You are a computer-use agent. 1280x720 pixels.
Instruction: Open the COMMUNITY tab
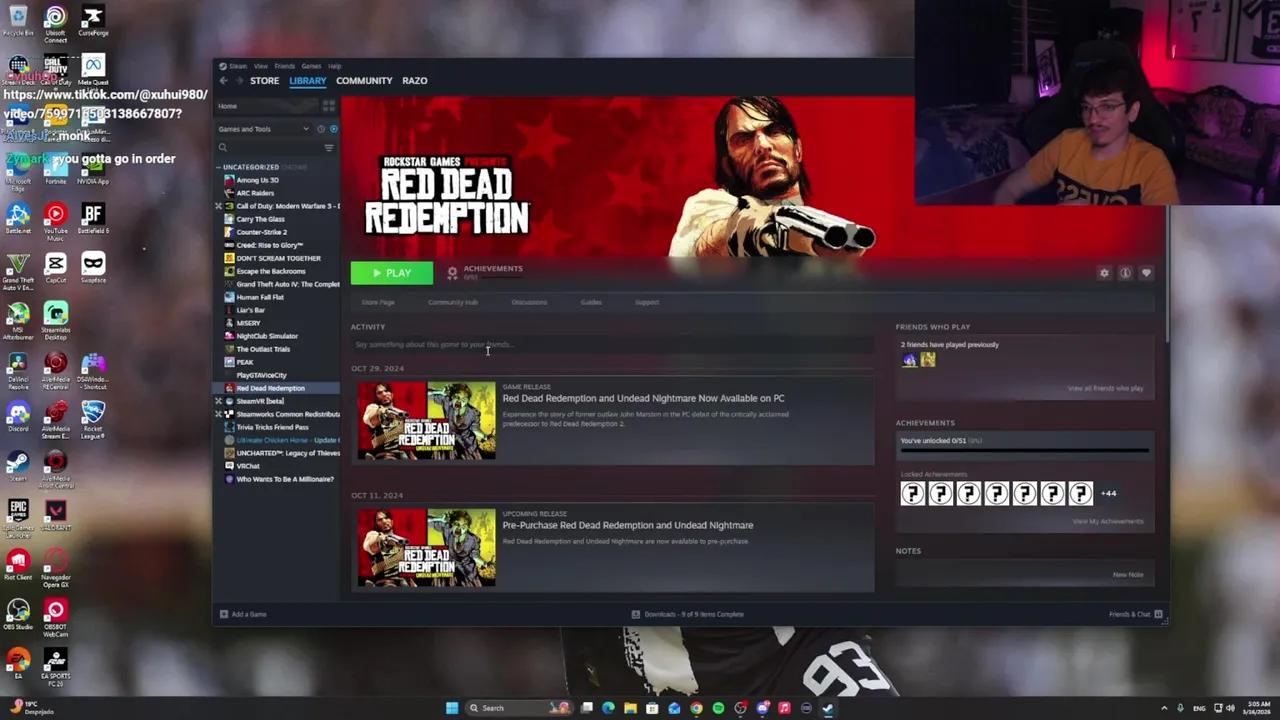[364, 81]
